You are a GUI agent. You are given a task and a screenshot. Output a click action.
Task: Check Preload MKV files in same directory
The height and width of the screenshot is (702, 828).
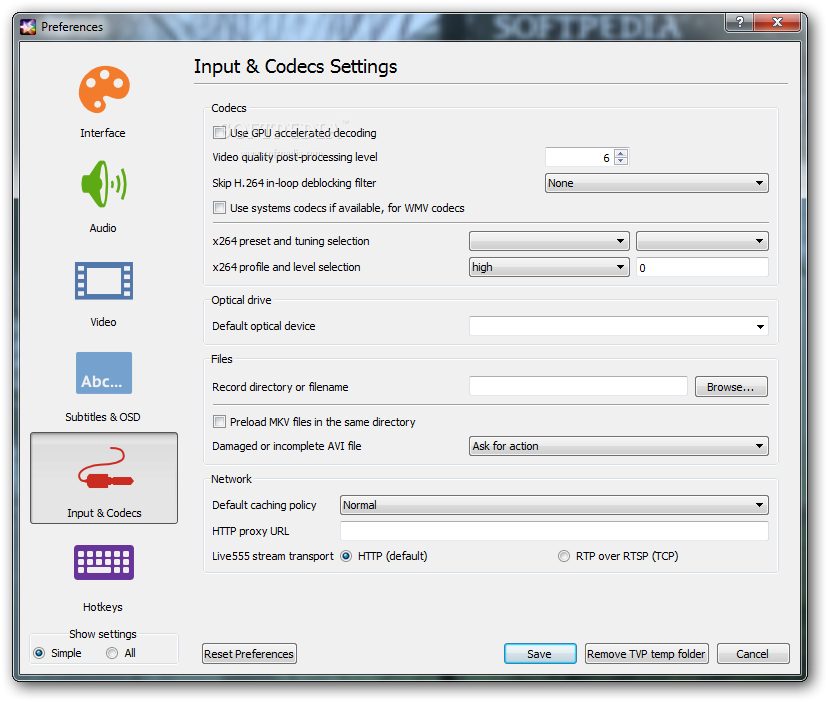pyautogui.click(x=219, y=422)
